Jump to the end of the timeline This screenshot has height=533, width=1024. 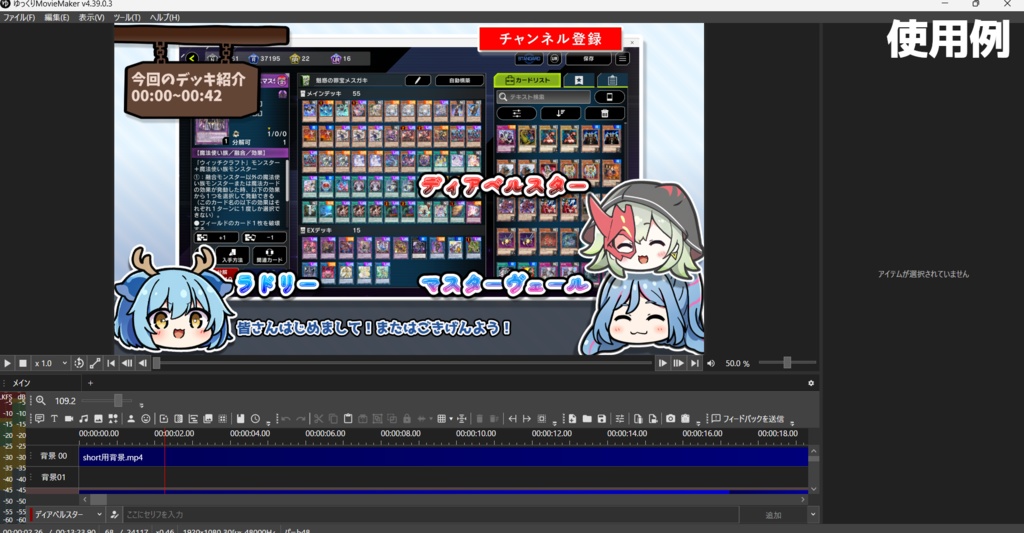[694, 363]
